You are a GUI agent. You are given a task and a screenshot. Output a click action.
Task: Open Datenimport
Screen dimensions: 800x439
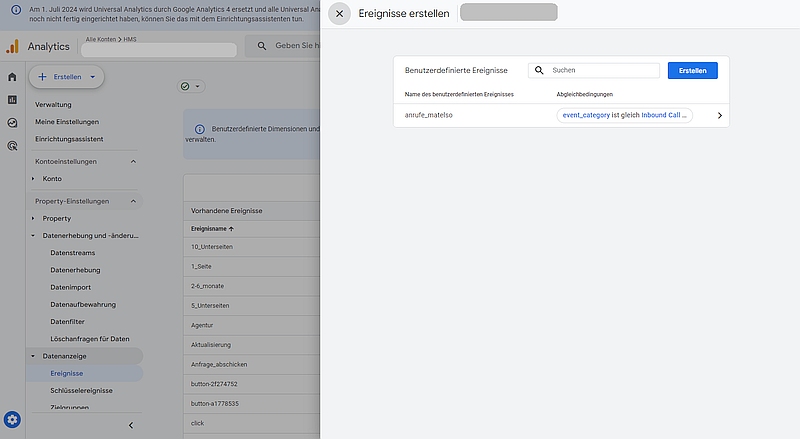[70, 287]
